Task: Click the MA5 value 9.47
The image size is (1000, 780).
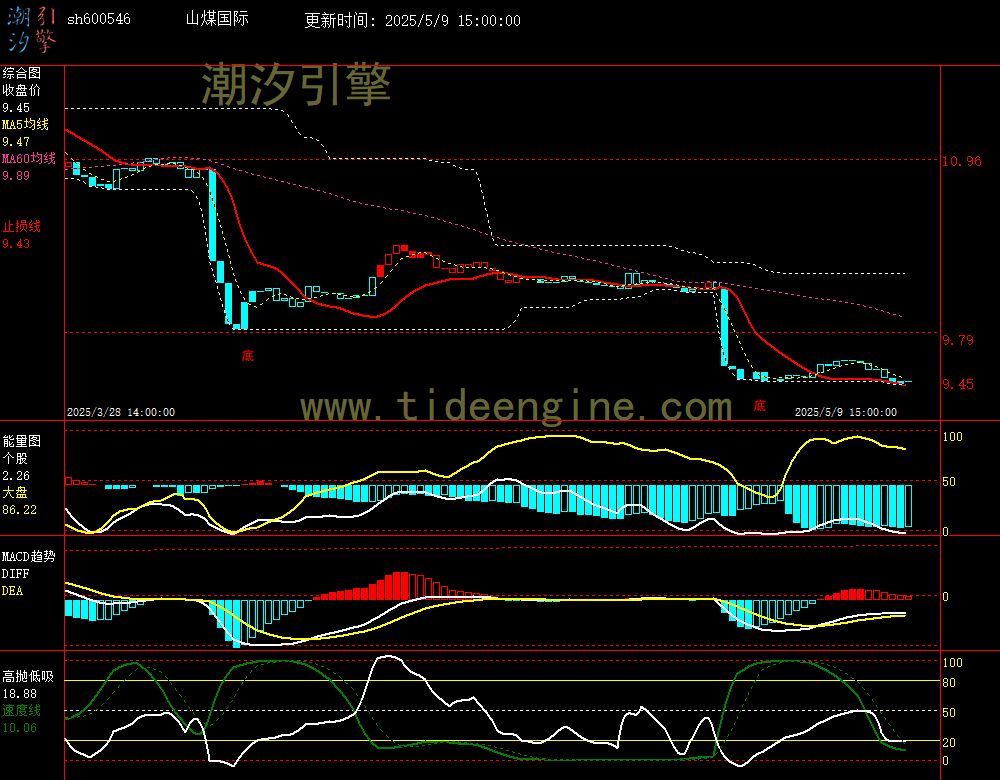Action: tap(16, 142)
